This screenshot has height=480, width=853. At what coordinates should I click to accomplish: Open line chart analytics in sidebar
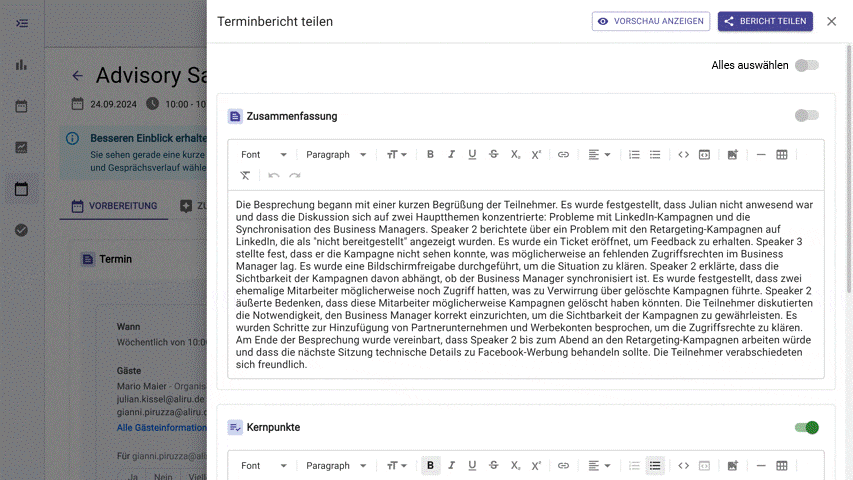point(21,147)
